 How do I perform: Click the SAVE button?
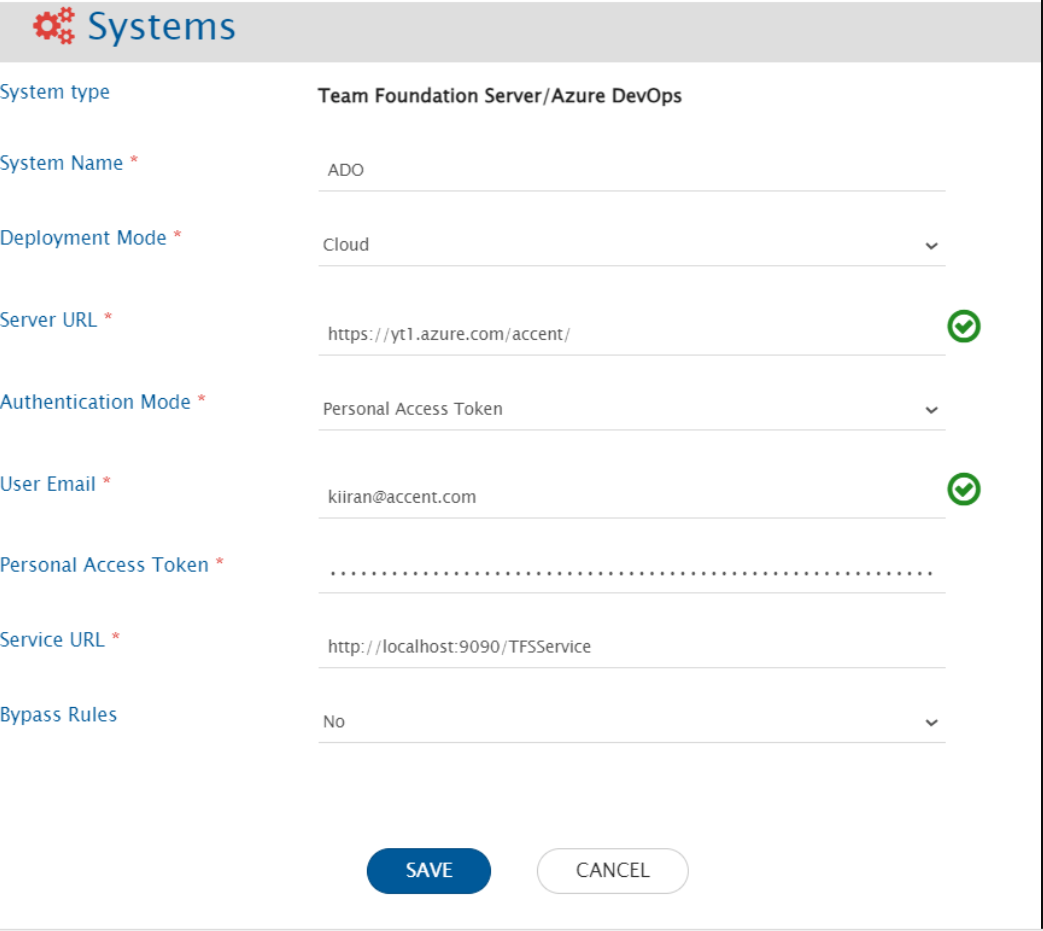click(428, 871)
